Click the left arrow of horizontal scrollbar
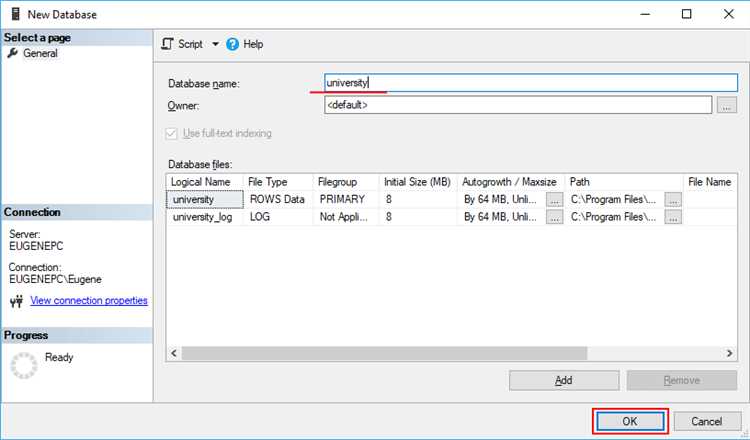 click(x=174, y=353)
